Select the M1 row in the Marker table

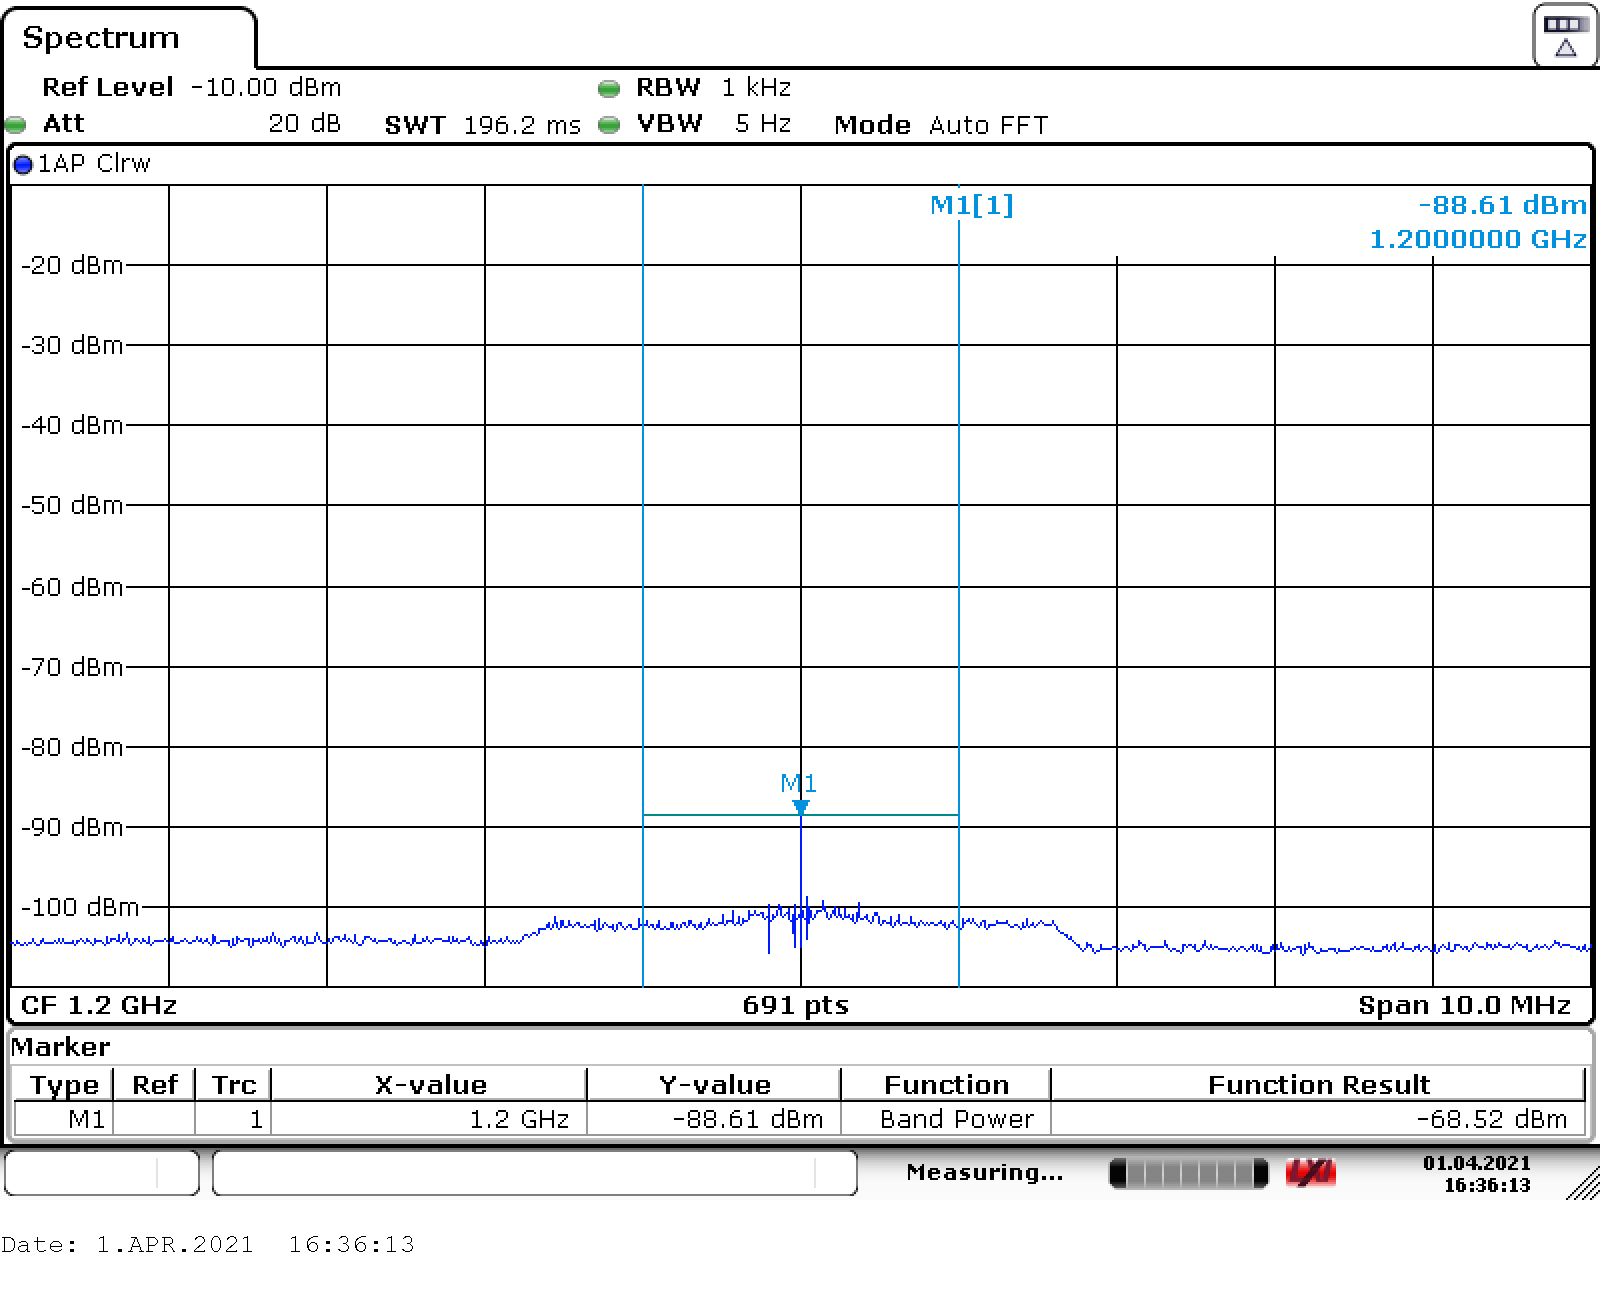86,1119
